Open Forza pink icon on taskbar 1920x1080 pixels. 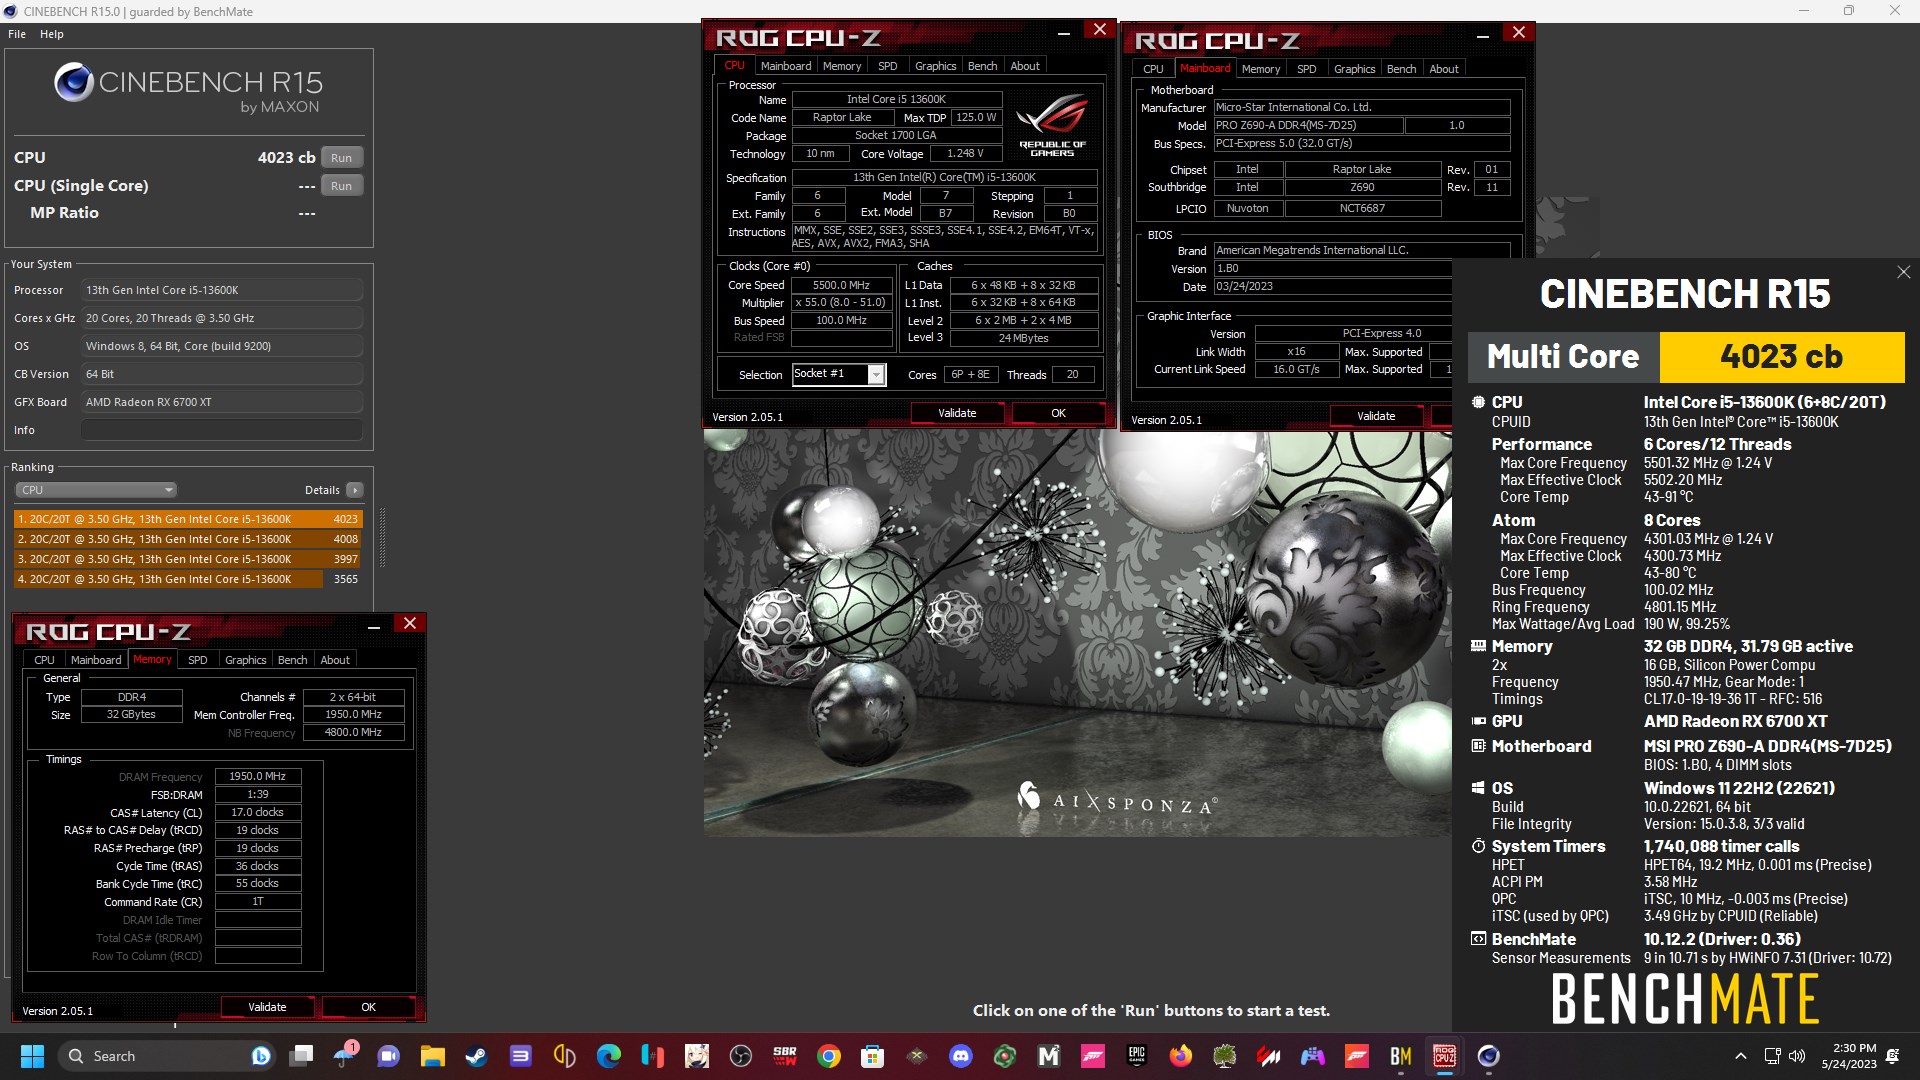click(x=1092, y=1056)
